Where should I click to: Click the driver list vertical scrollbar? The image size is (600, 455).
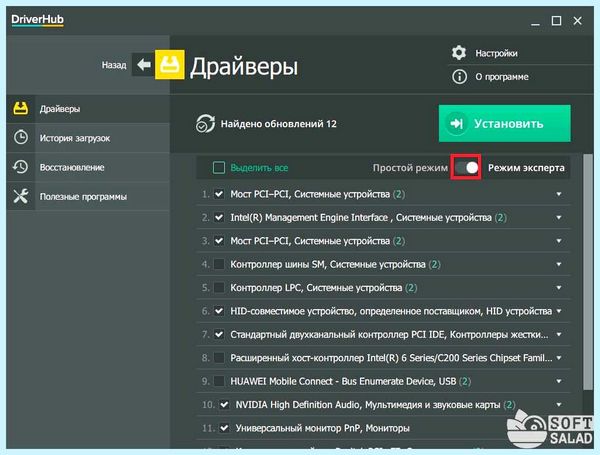coord(588,272)
